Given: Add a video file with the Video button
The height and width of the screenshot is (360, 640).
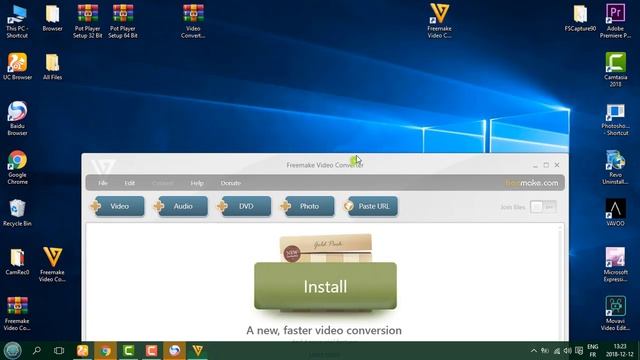Looking at the screenshot, I should [x=118, y=206].
